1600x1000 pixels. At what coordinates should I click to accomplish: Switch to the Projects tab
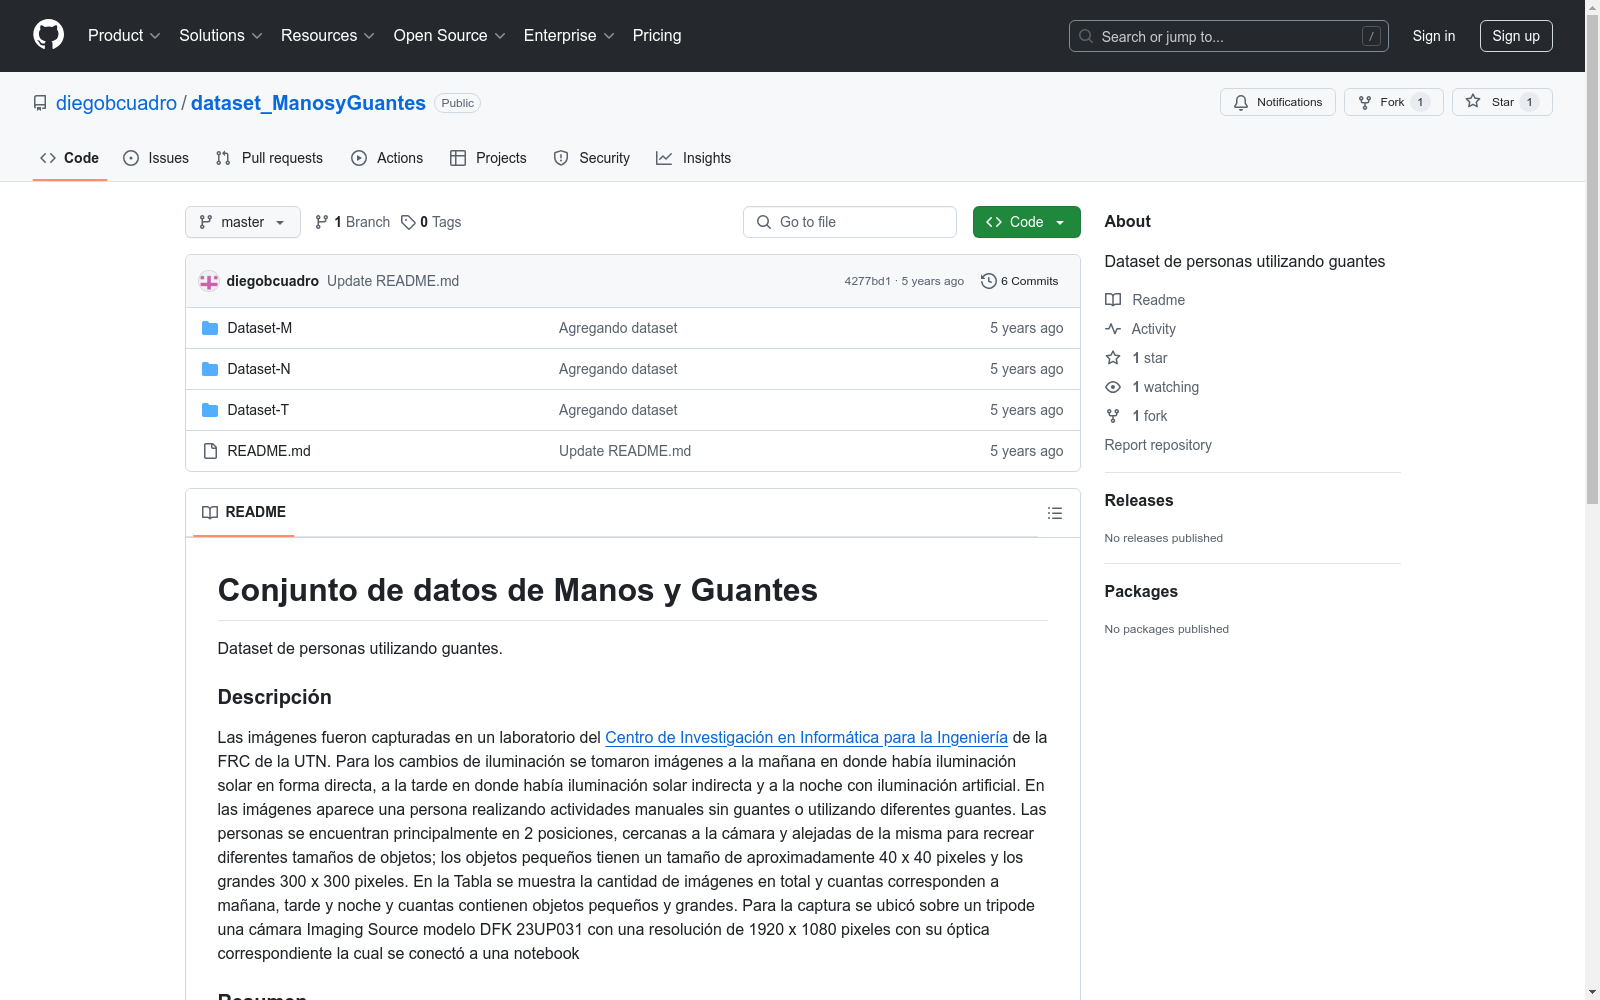click(488, 158)
